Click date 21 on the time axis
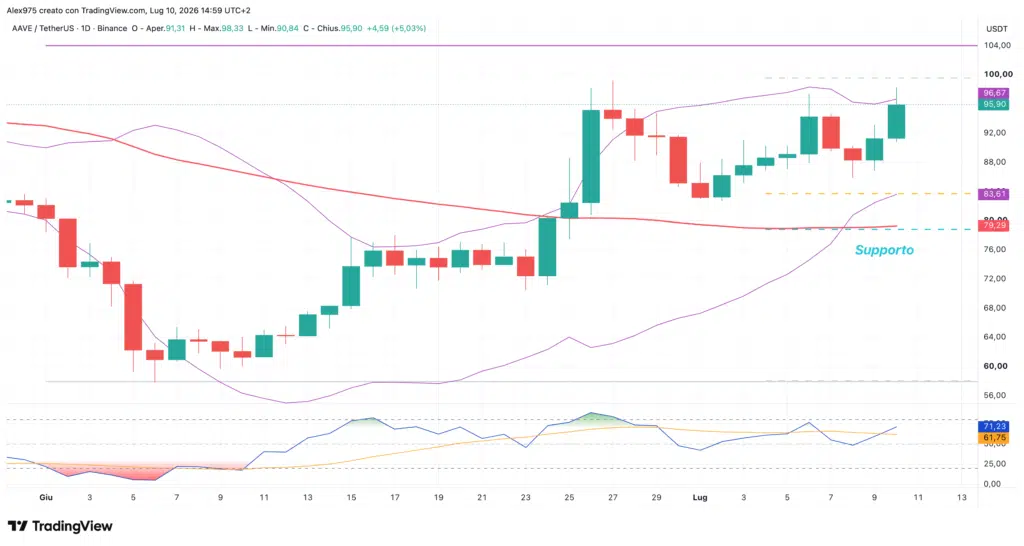Screen dimensions: 1024x546 (x=482, y=498)
